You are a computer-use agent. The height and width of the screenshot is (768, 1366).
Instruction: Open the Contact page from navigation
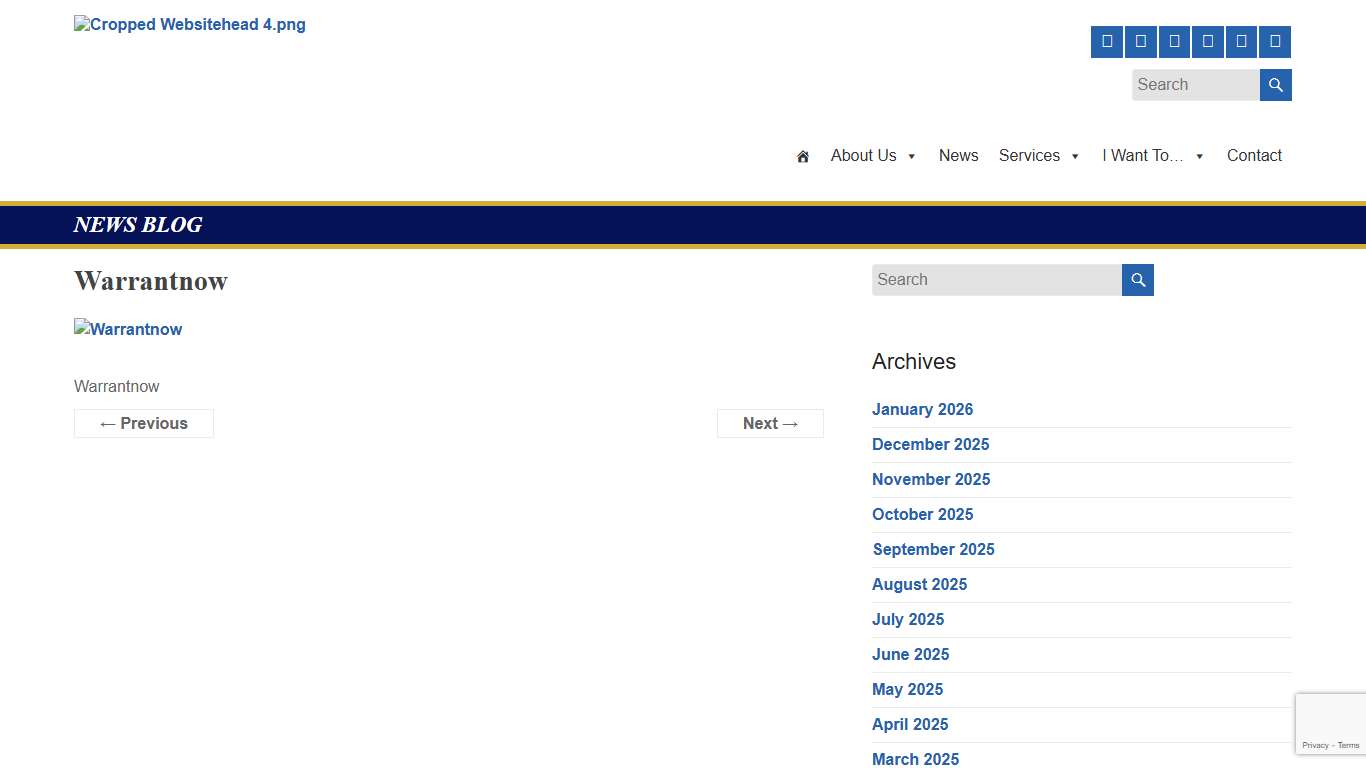(1254, 155)
